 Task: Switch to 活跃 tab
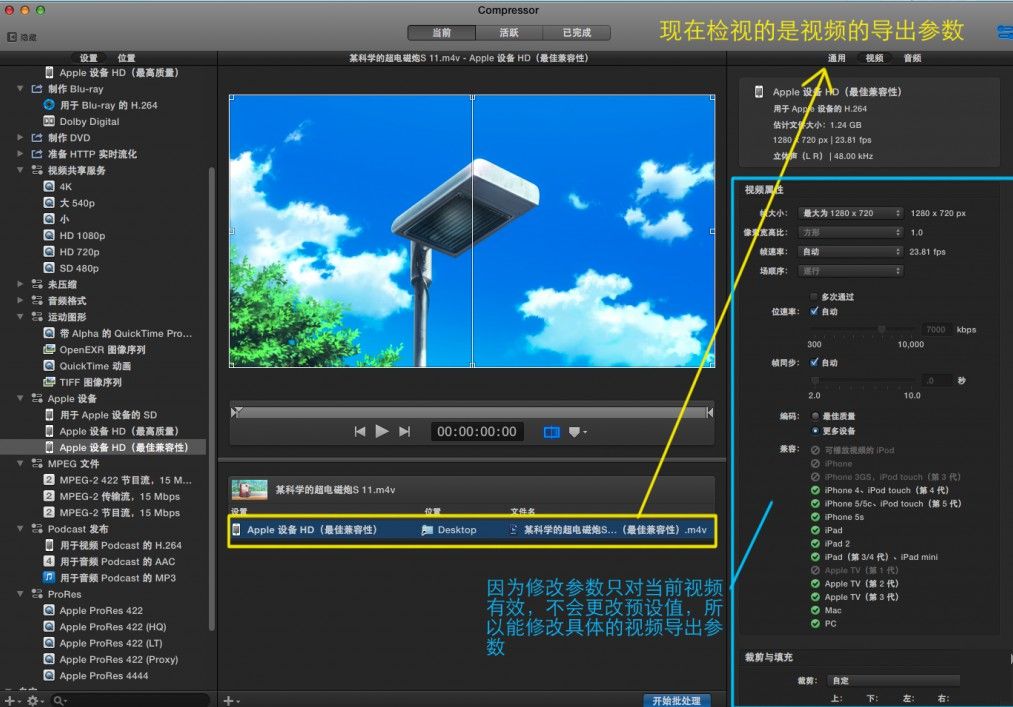coord(509,32)
